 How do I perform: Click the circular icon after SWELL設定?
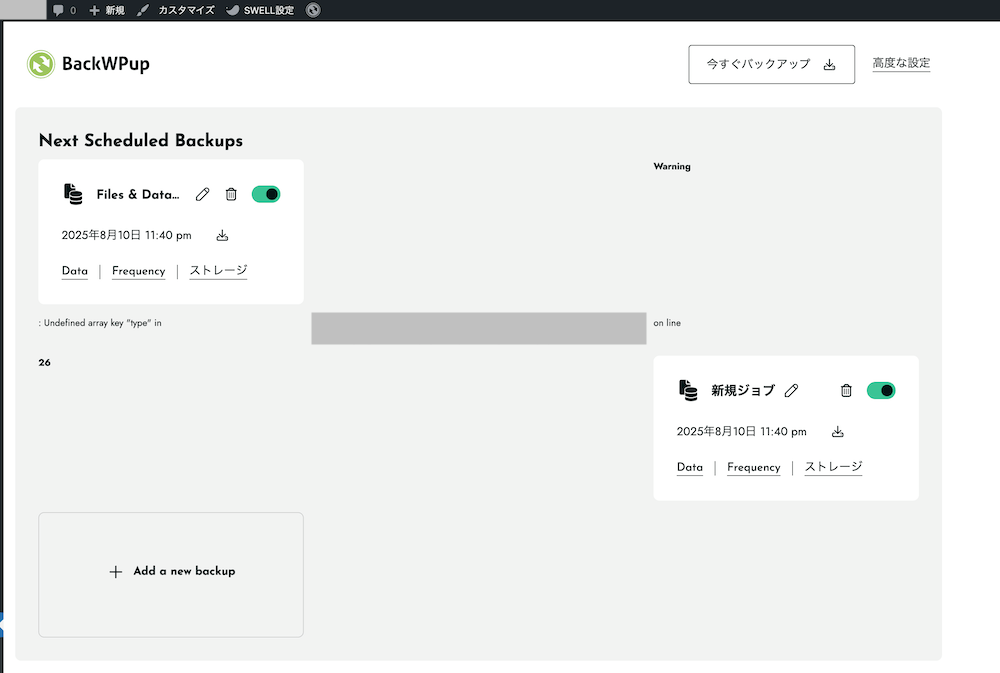(313, 10)
